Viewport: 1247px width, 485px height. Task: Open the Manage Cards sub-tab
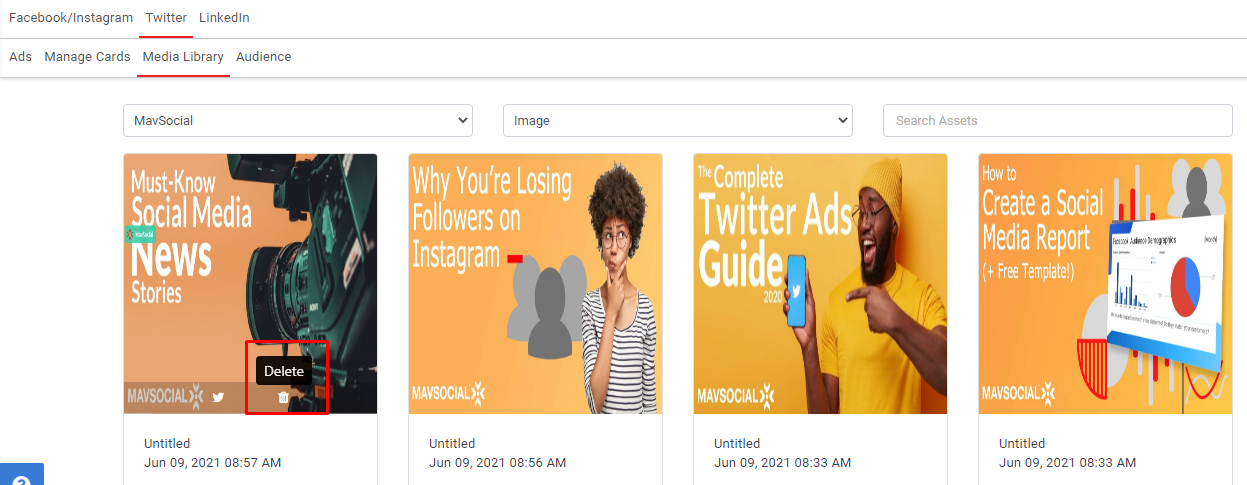(87, 57)
